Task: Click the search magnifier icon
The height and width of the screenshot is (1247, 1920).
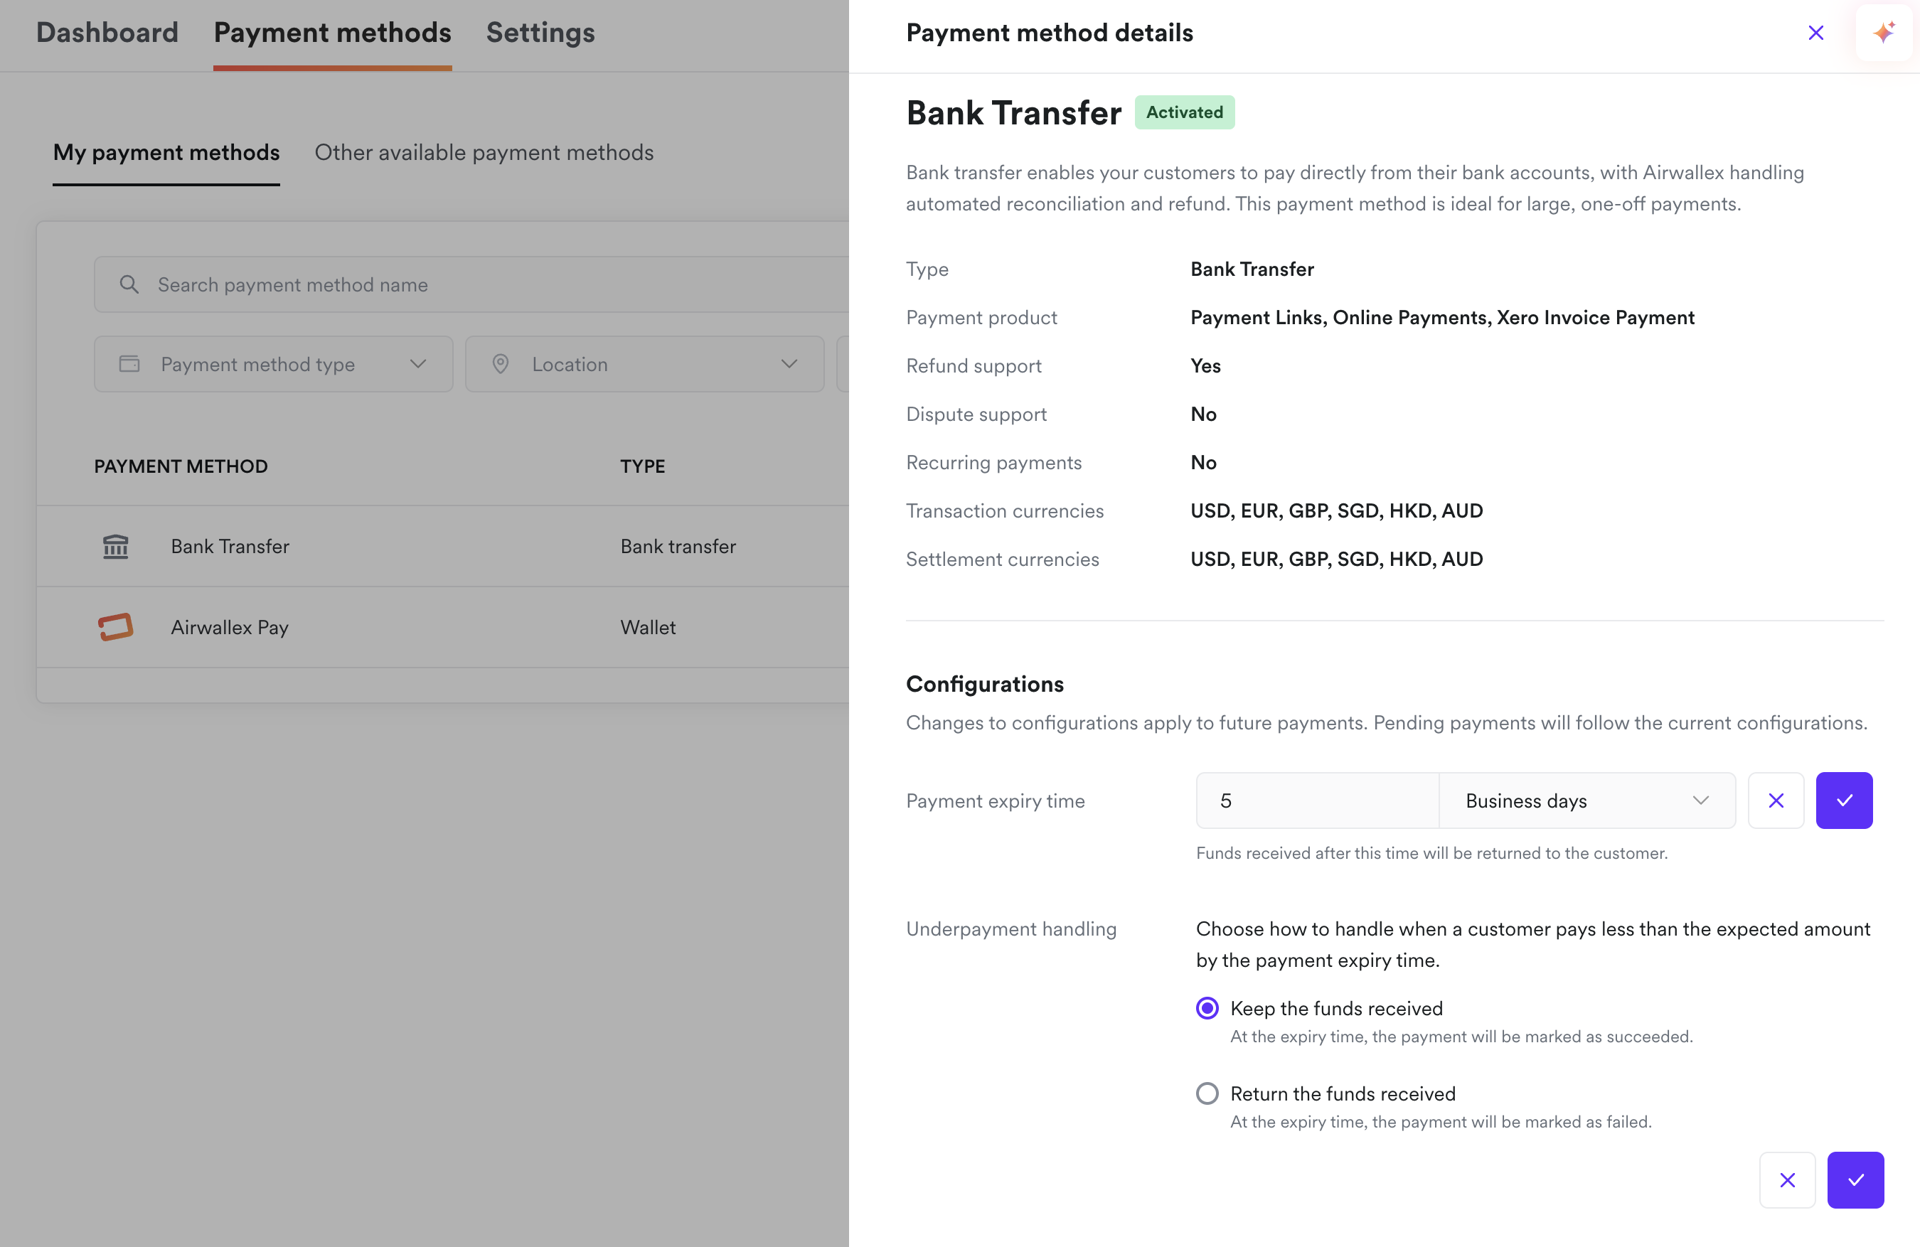Action: pyautogui.click(x=129, y=284)
